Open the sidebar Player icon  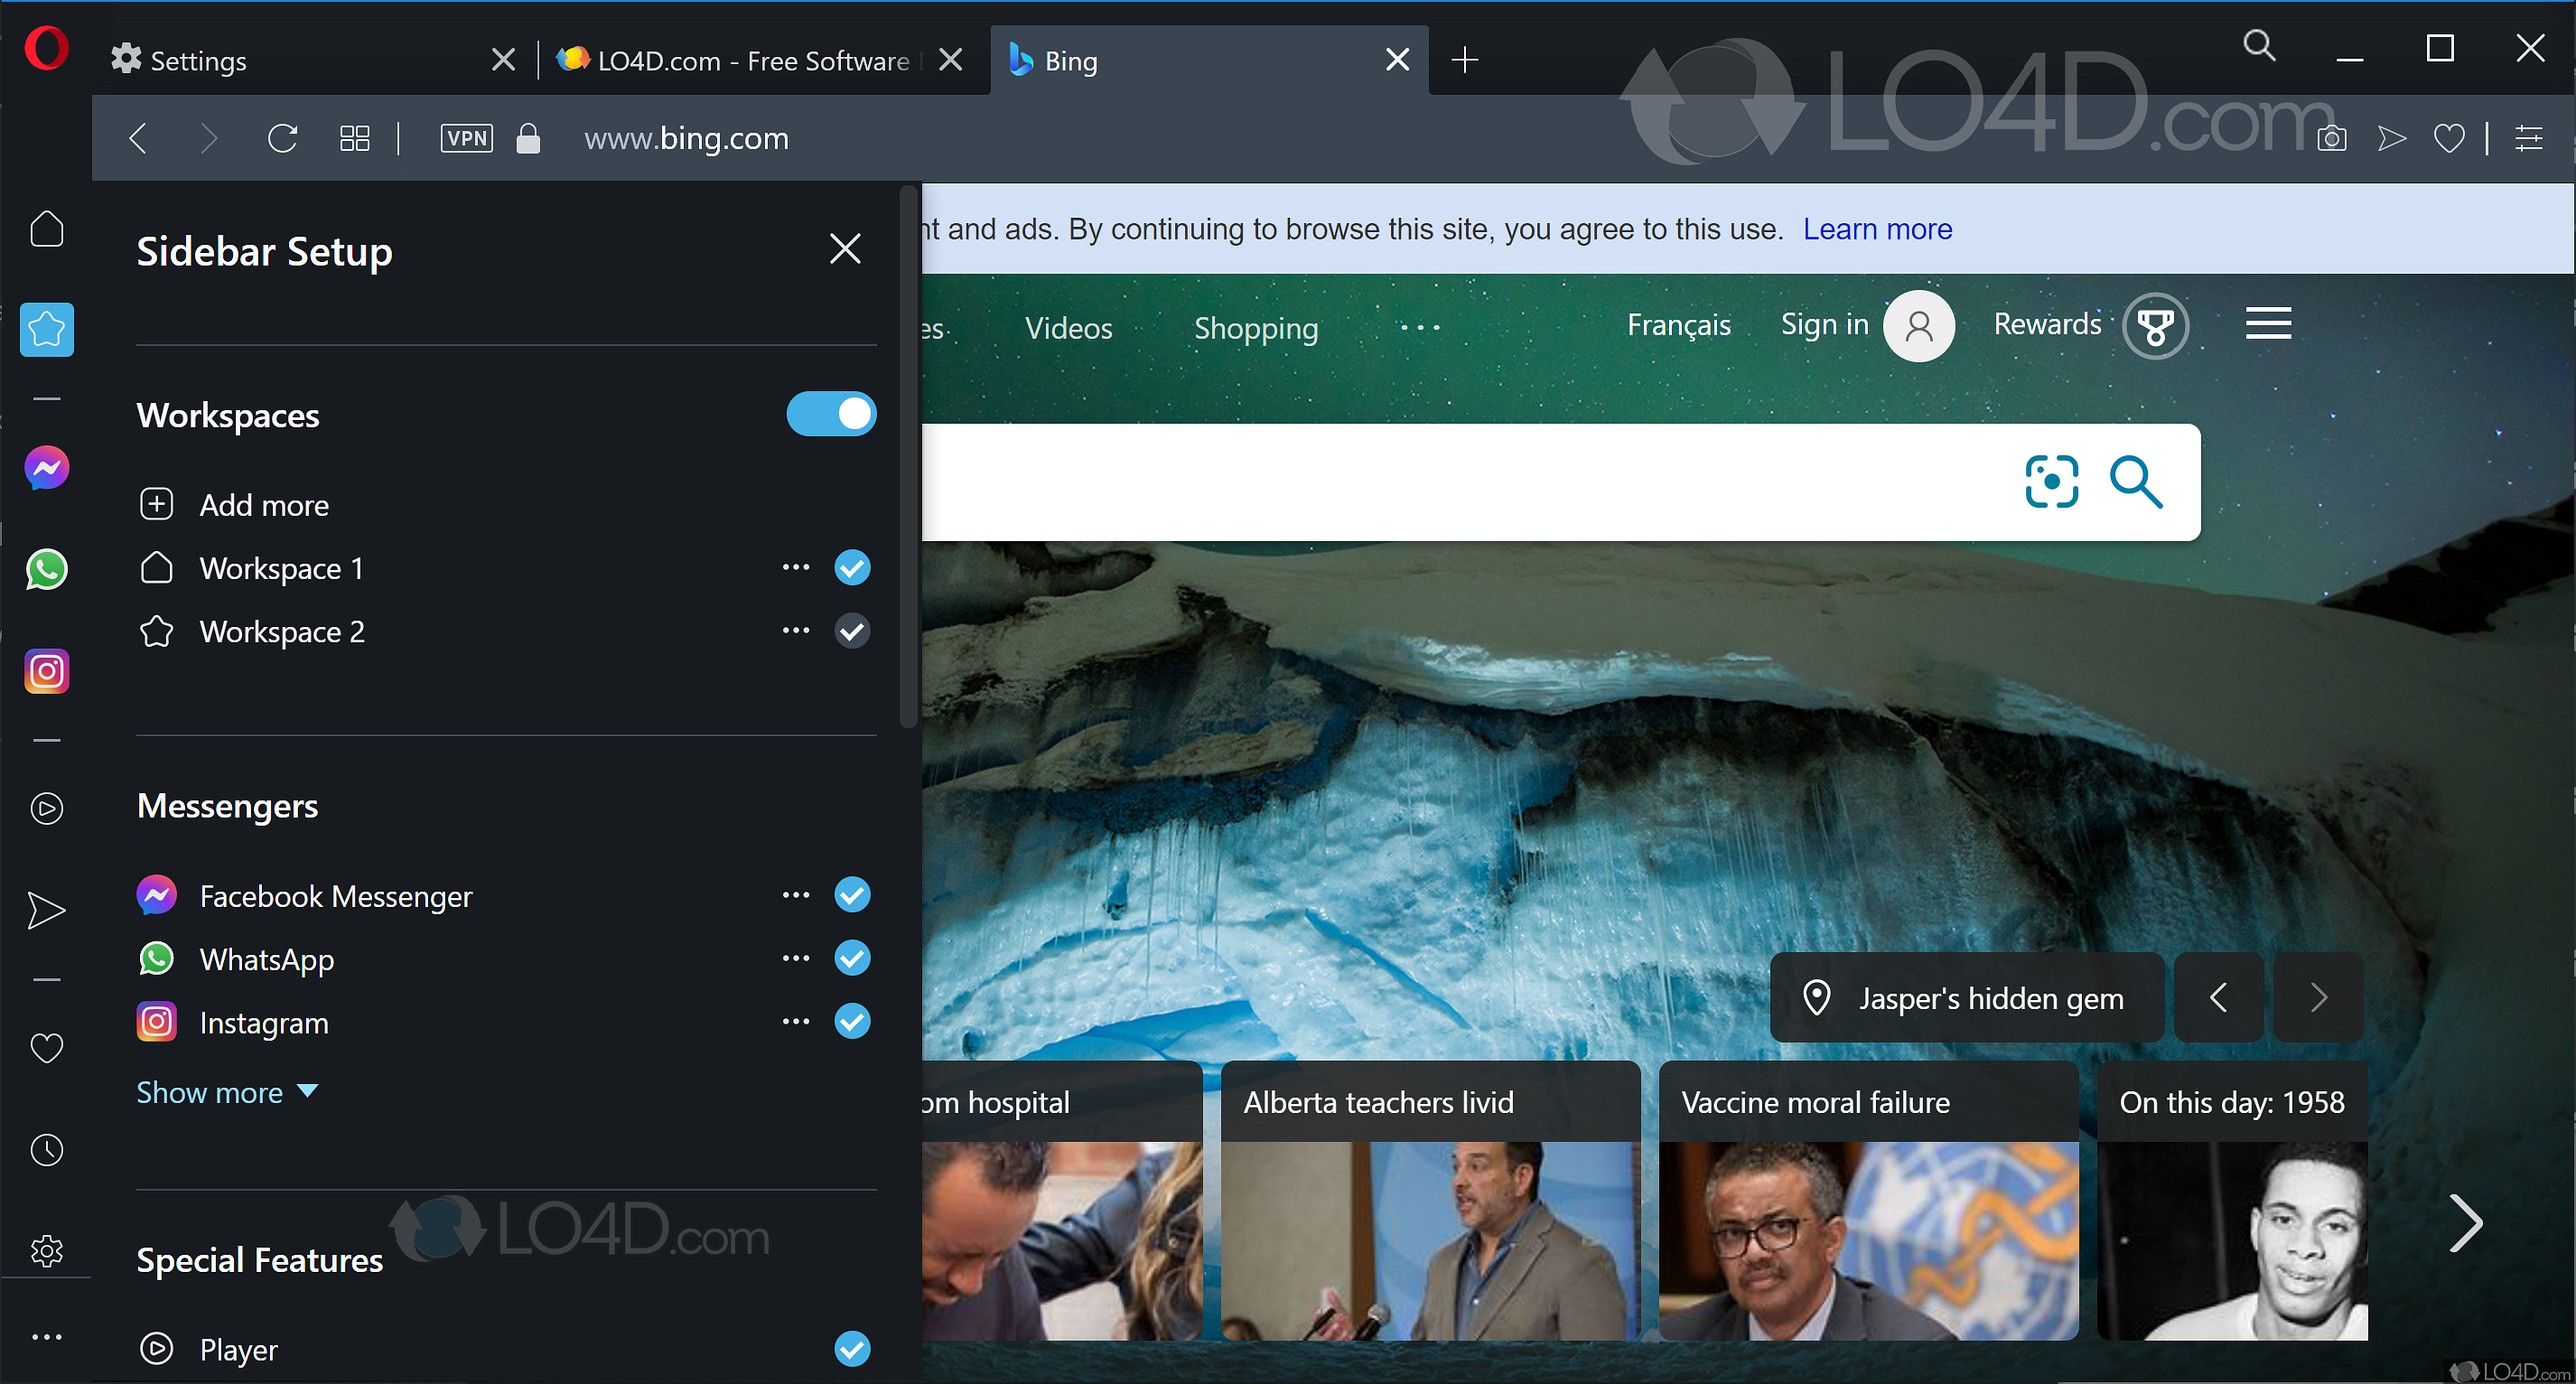pos(46,808)
